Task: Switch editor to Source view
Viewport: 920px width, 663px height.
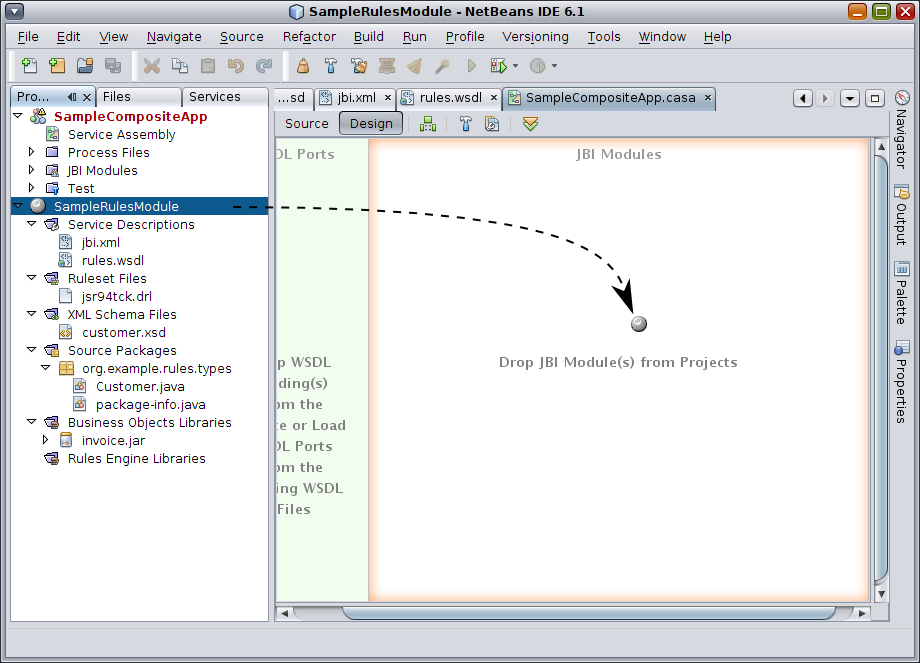Action: click(306, 124)
